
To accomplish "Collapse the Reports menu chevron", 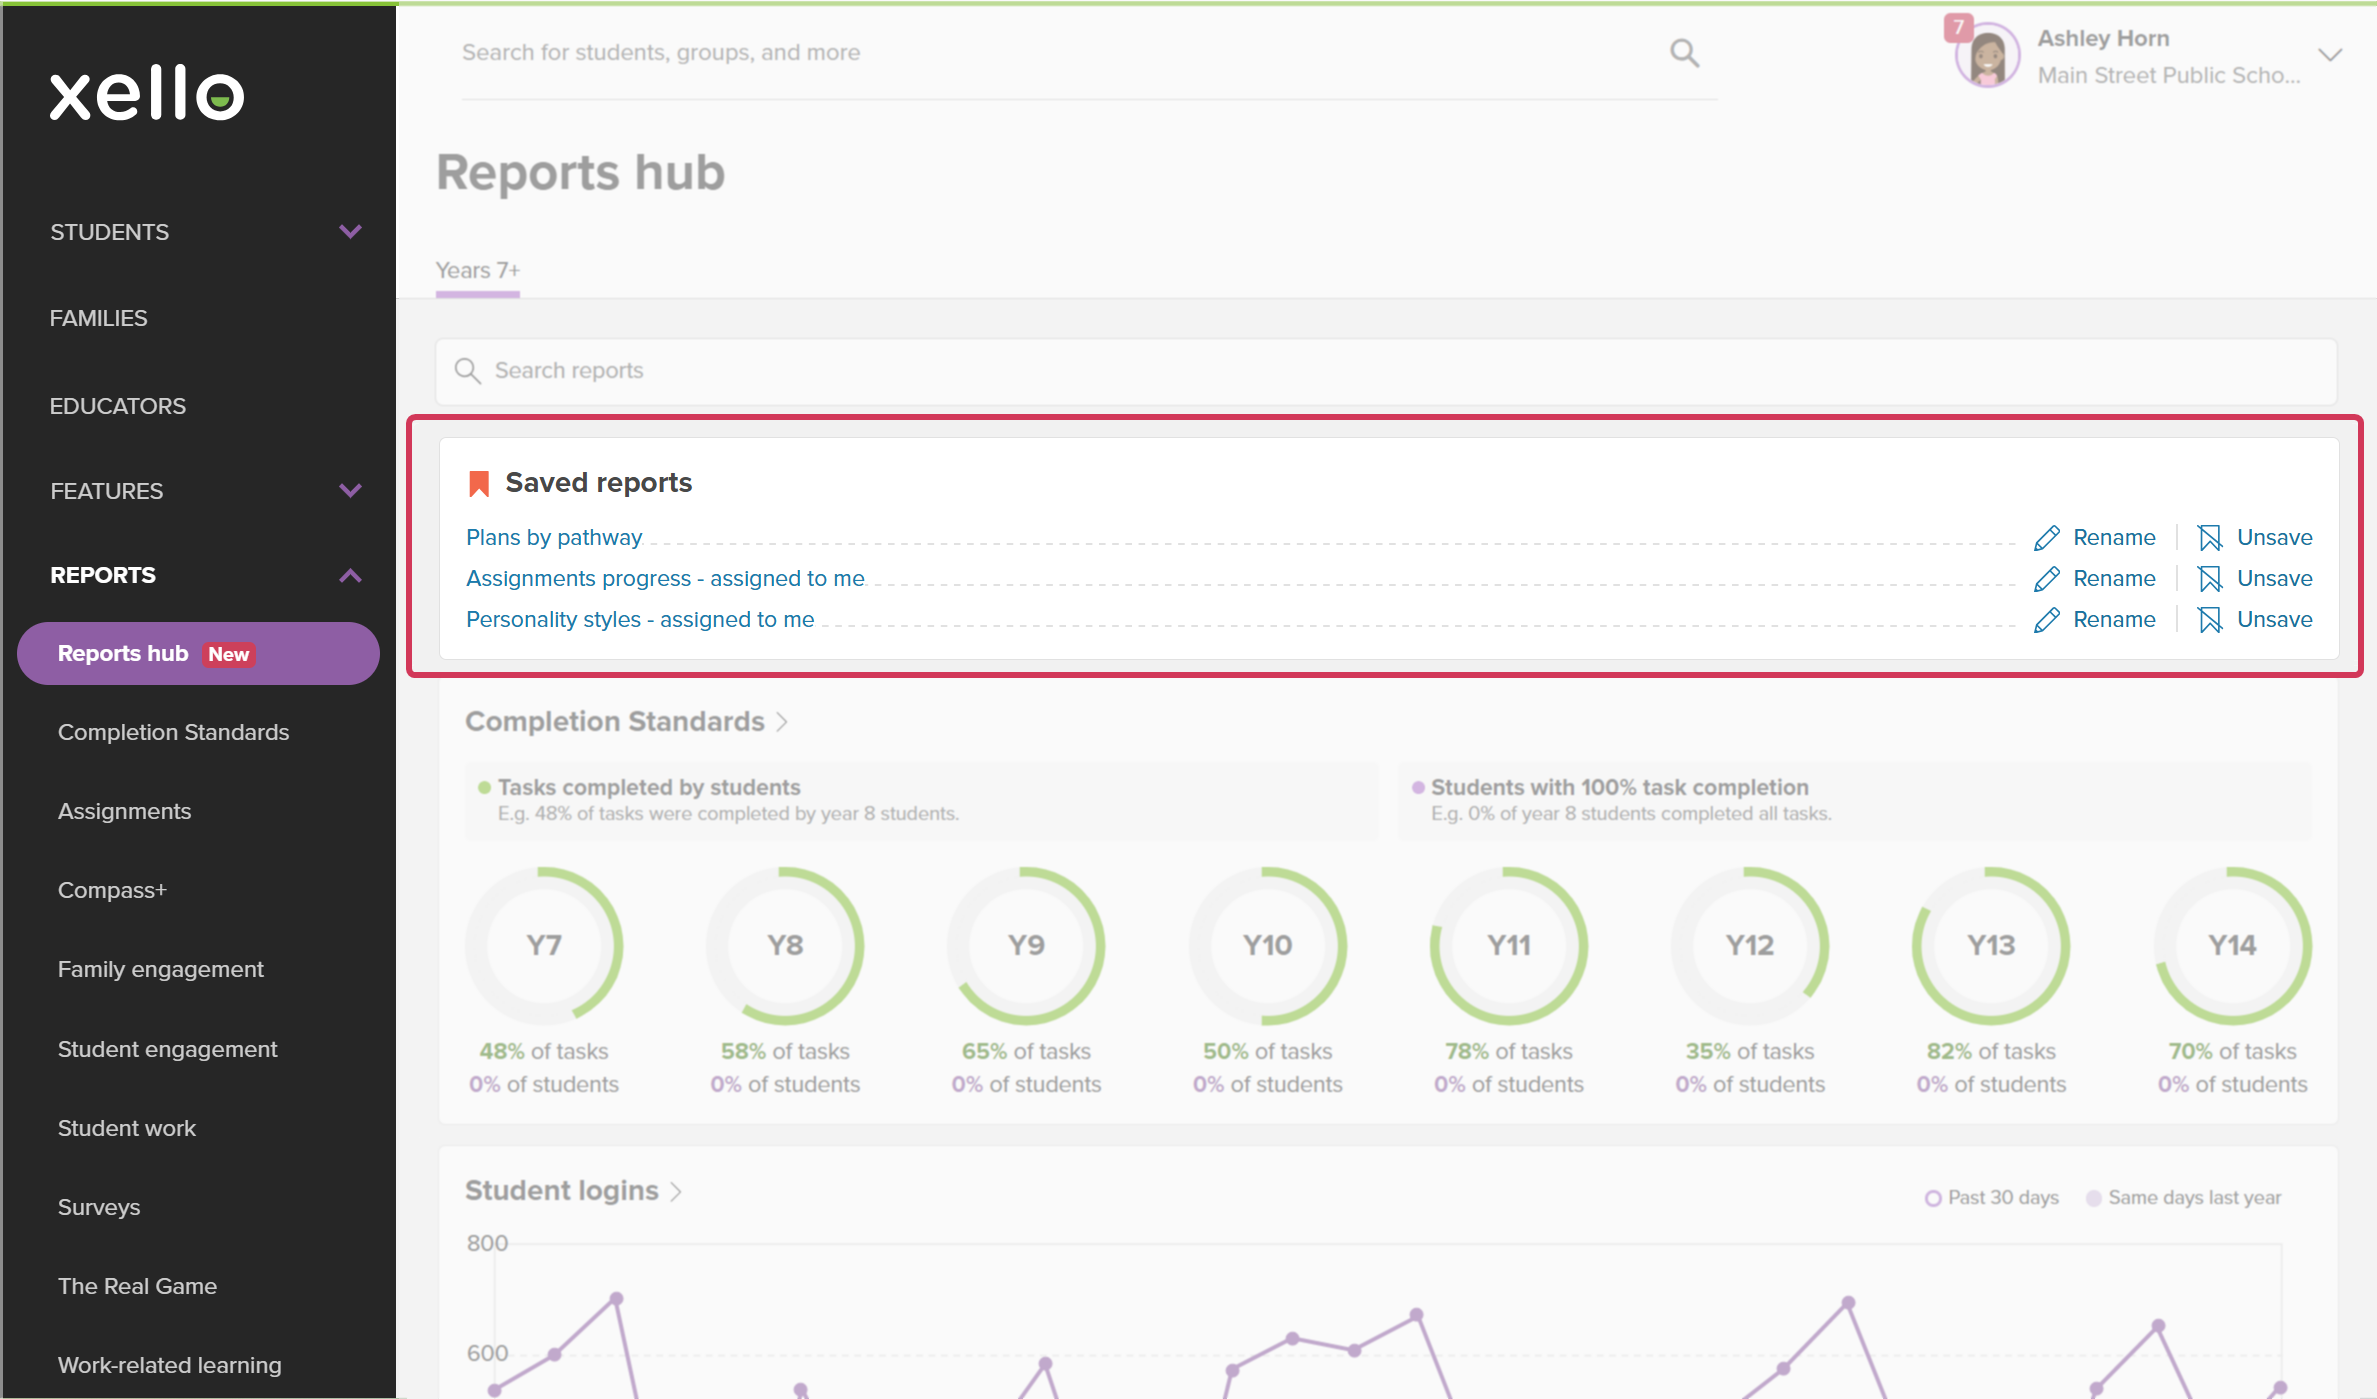I will (x=350, y=576).
